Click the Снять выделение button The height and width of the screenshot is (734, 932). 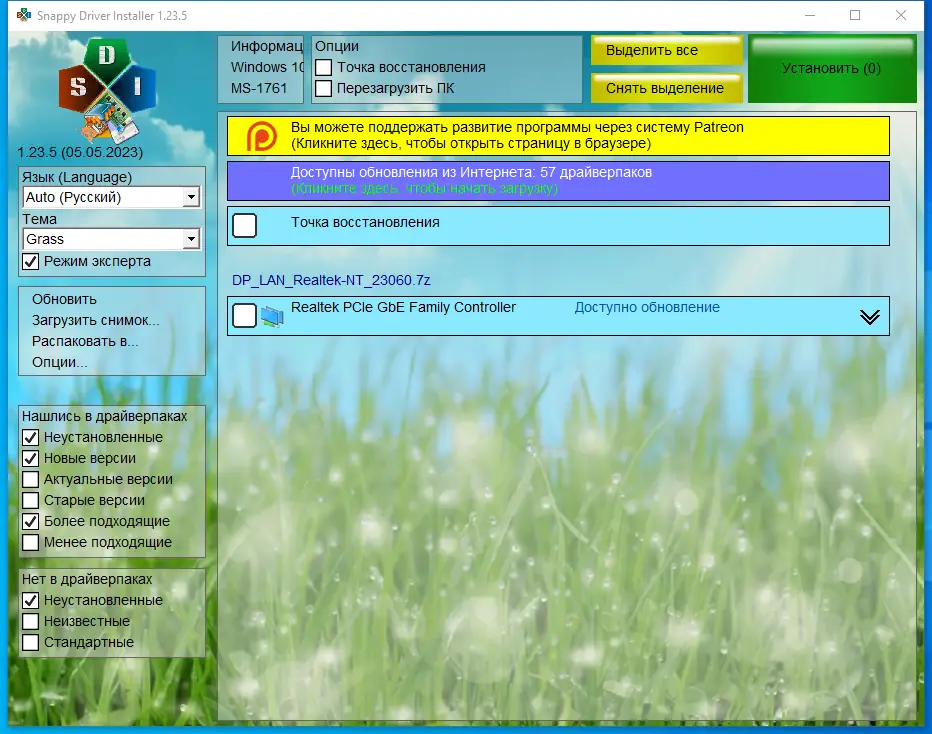point(666,88)
